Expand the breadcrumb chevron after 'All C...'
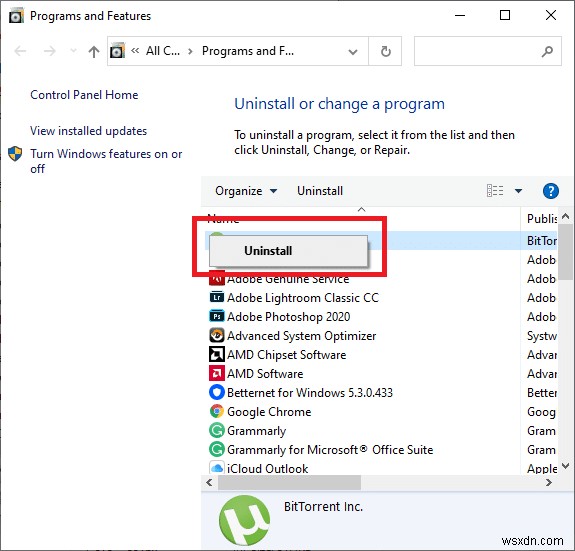 tap(190, 51)
